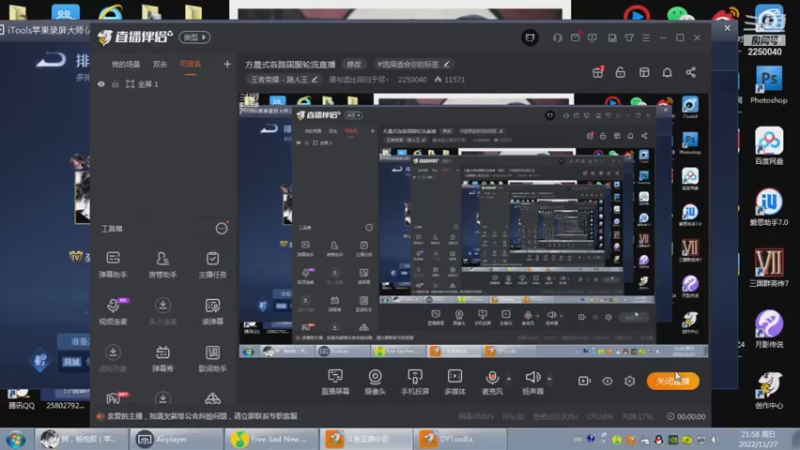Image resolution: width=800 pixels, height=450 pixels.
Task: Click 修改 to edit stream title
Action: pos(354,64)
